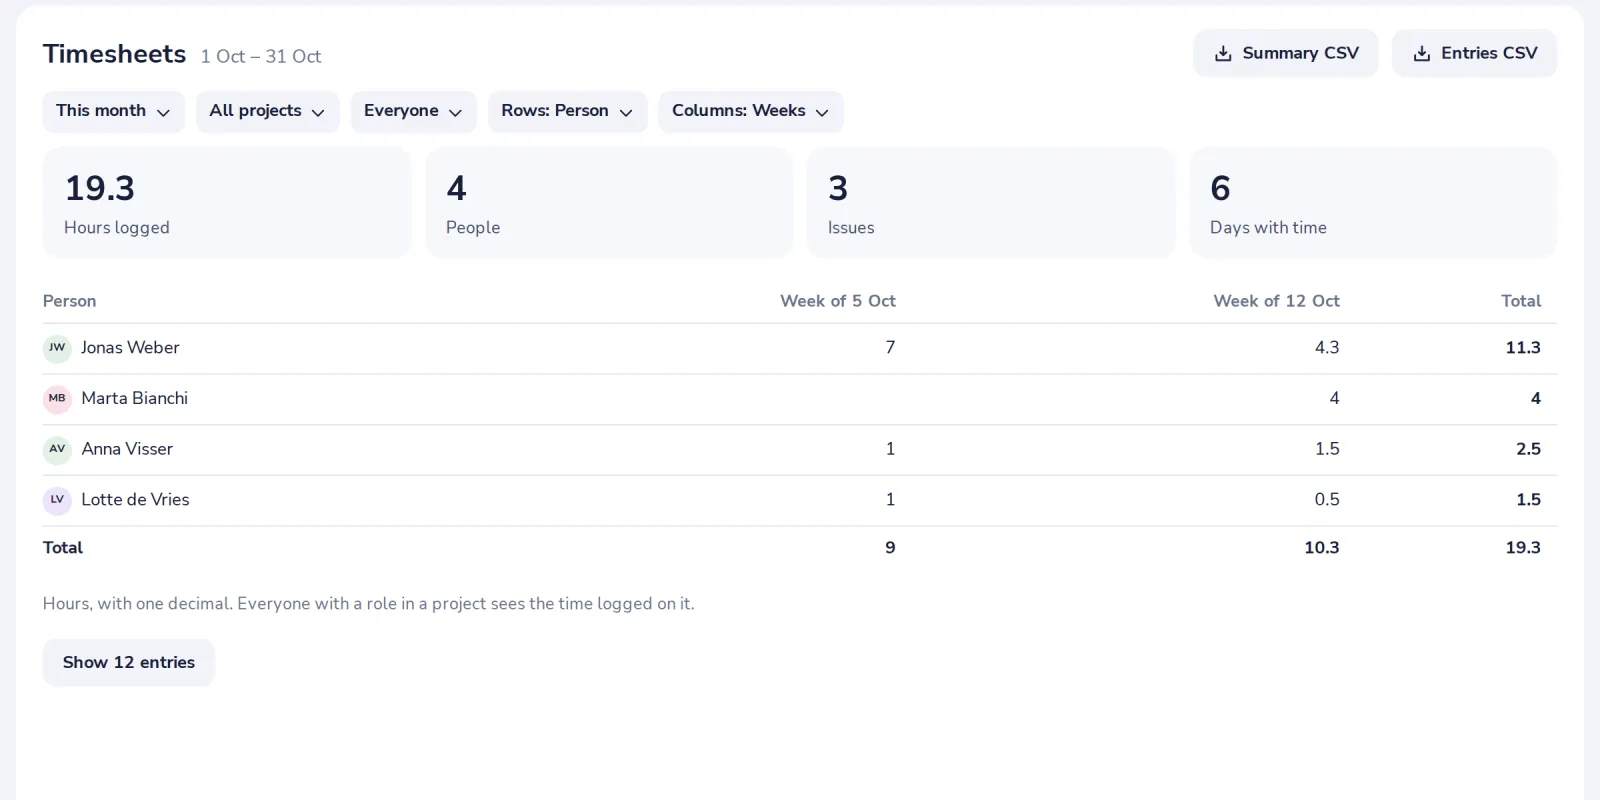Open the Everyone people filter dropdown
This screenshot has height=800, width=1600.
point(413,111)
